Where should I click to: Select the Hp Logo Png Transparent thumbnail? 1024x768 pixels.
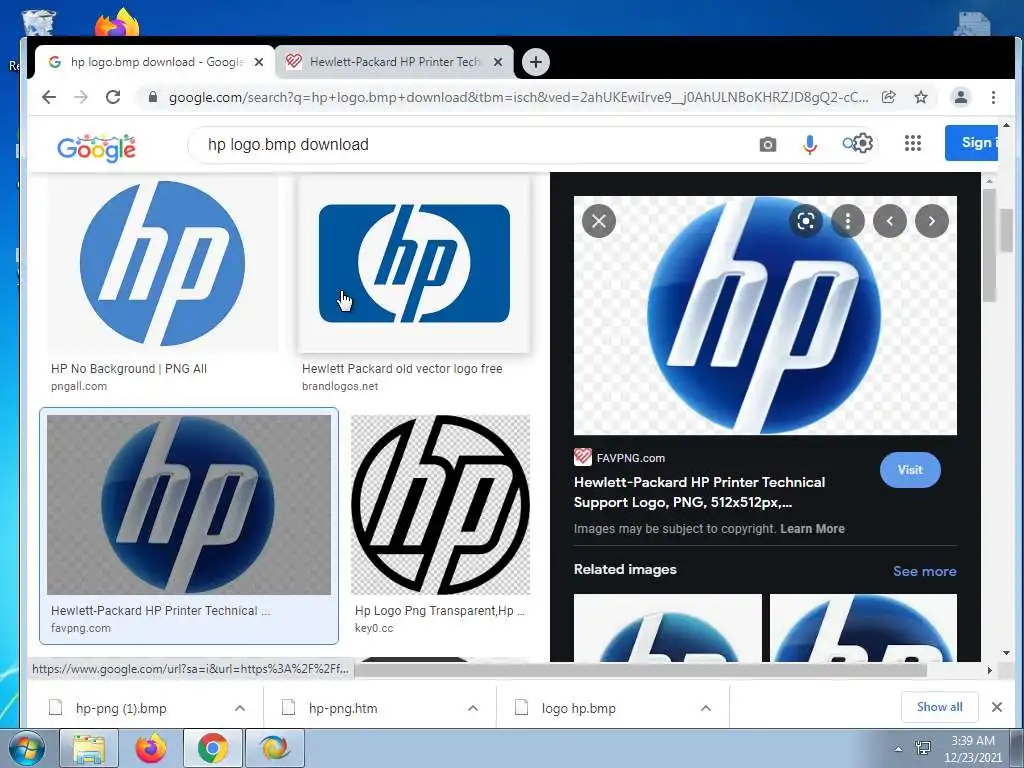[440, 505]
